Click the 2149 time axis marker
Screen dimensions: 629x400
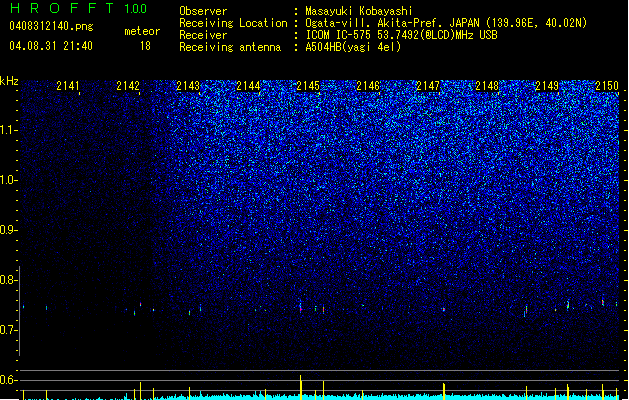pyautogui.click(x=547, y=86)
